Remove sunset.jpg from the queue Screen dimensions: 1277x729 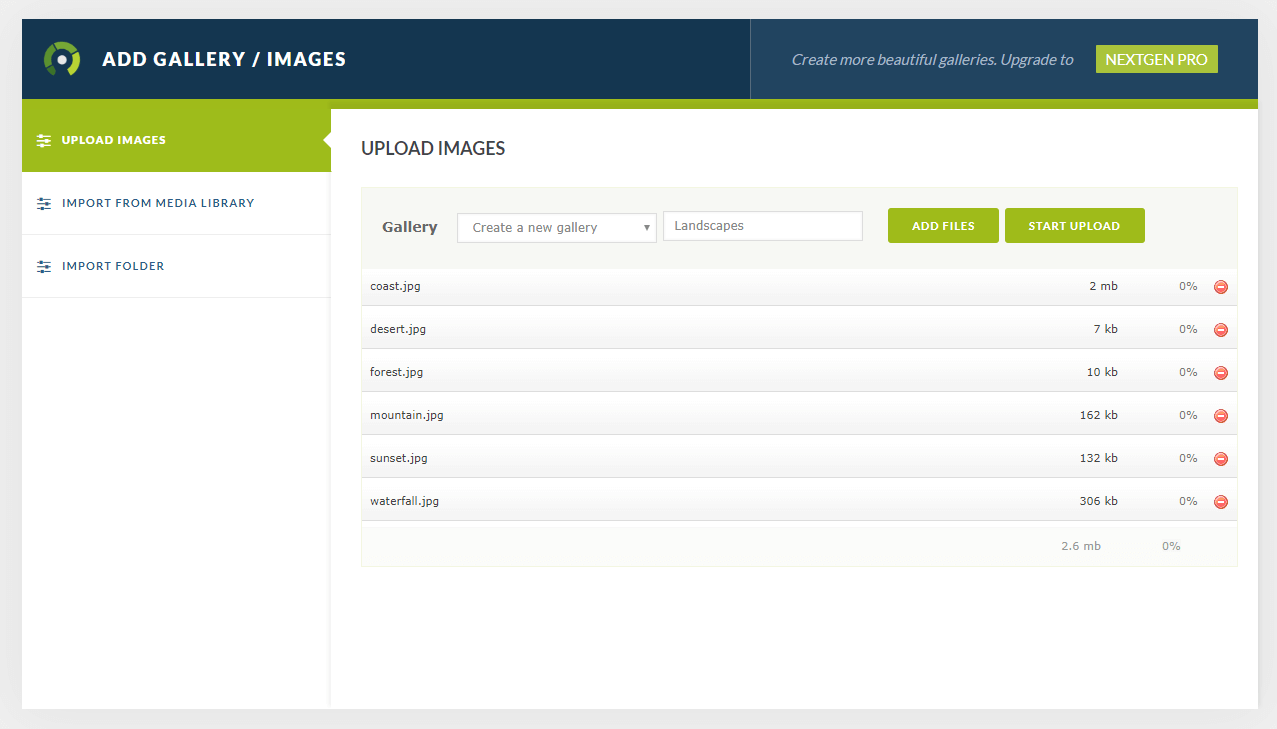pos(1220,458)
